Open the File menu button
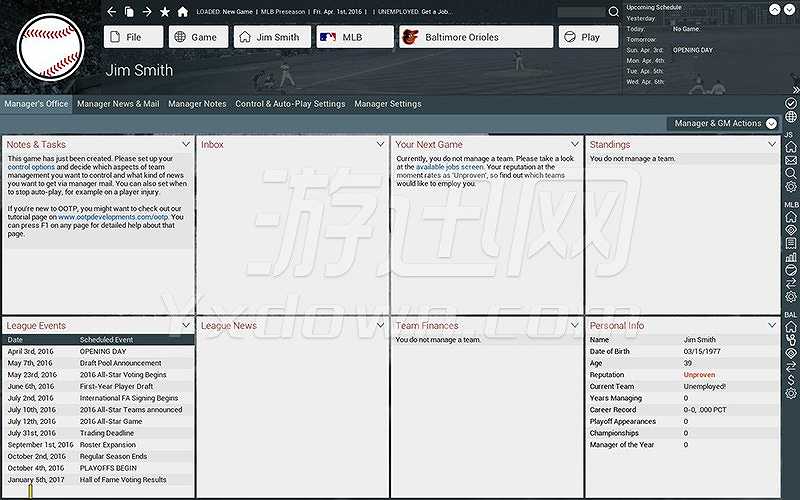 [134, 37]
